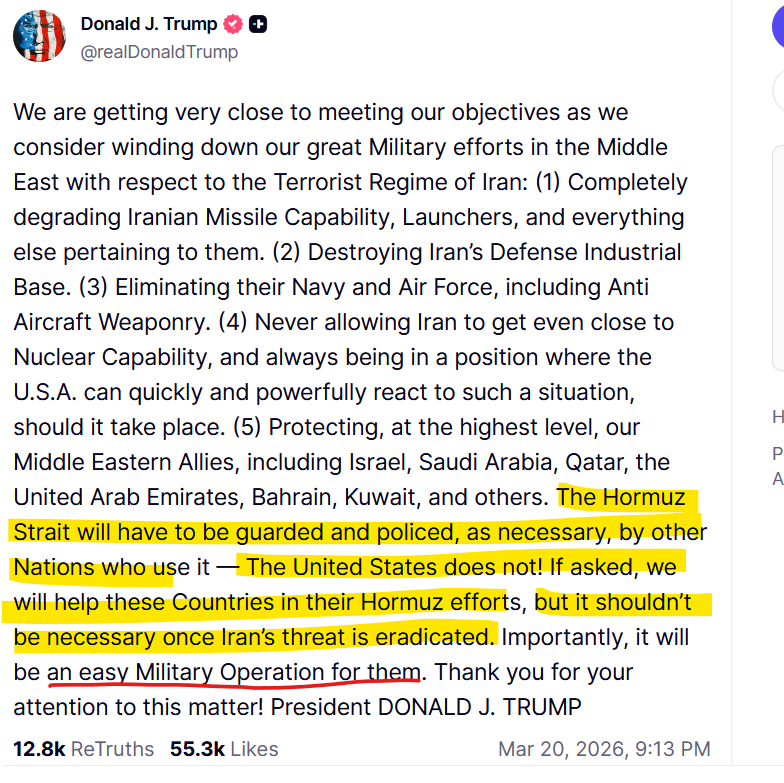
Task: Open the @realDonaldTrump handle link
Action: pyautogui.click(x=159, y=51)
